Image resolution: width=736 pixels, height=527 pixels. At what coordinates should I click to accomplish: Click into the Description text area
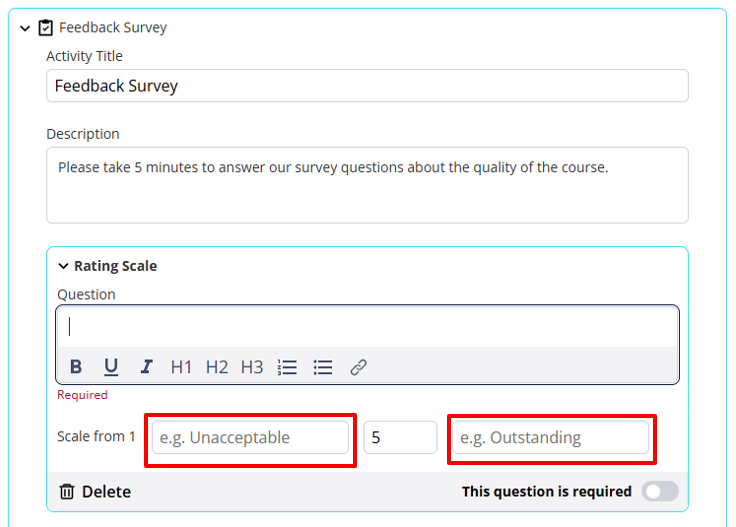pos(368,185)
